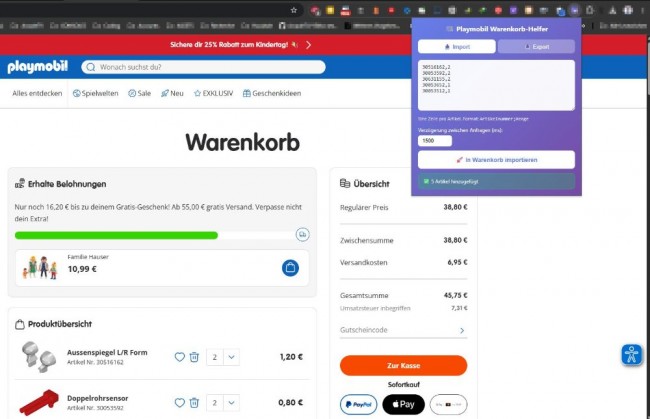Viewport: 650px width, 419px height.
Task: Click the green free-shipping progress bar
Action: pos(116,235)
